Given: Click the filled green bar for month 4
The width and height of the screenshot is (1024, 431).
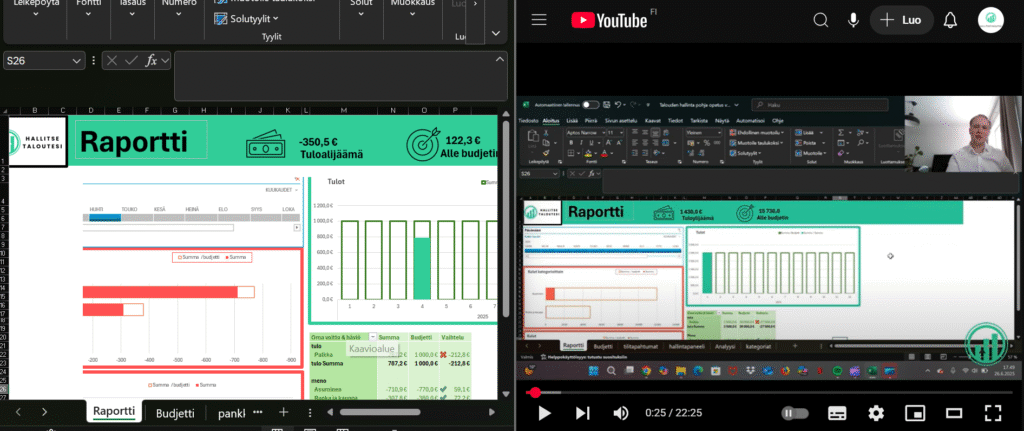Looking at the screenshot, I should 423,269.
